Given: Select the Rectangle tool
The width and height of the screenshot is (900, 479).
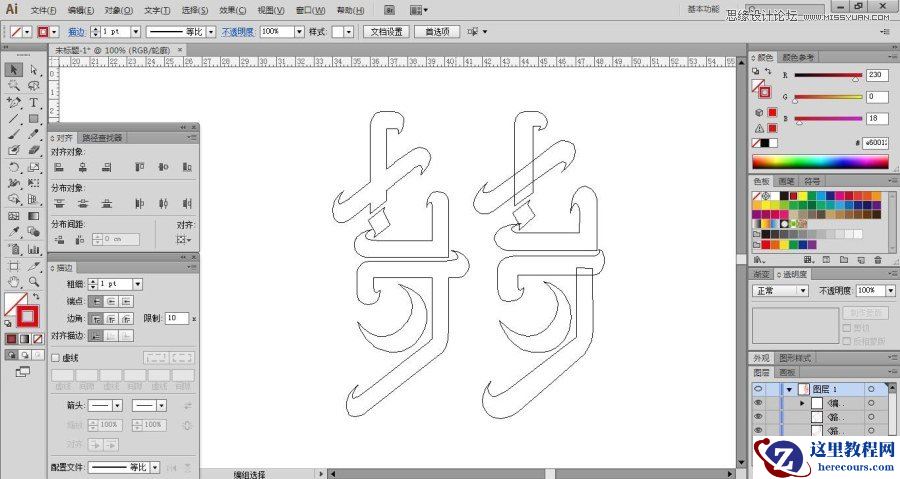Looking at the screenshot, I should point(33,118).
